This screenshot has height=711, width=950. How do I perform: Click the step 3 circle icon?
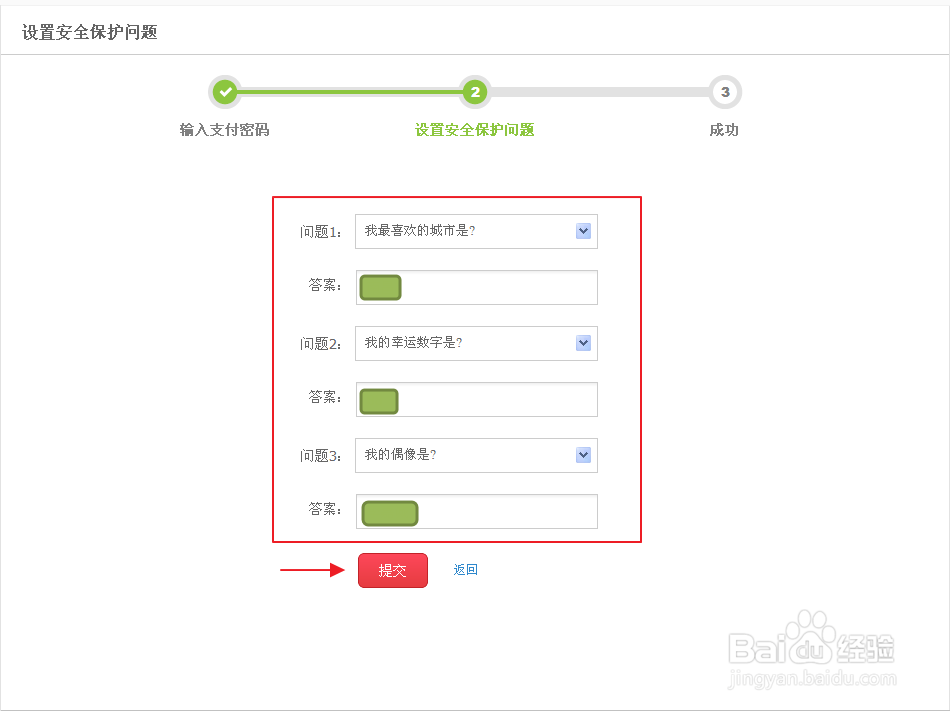[x=725, y=92]
